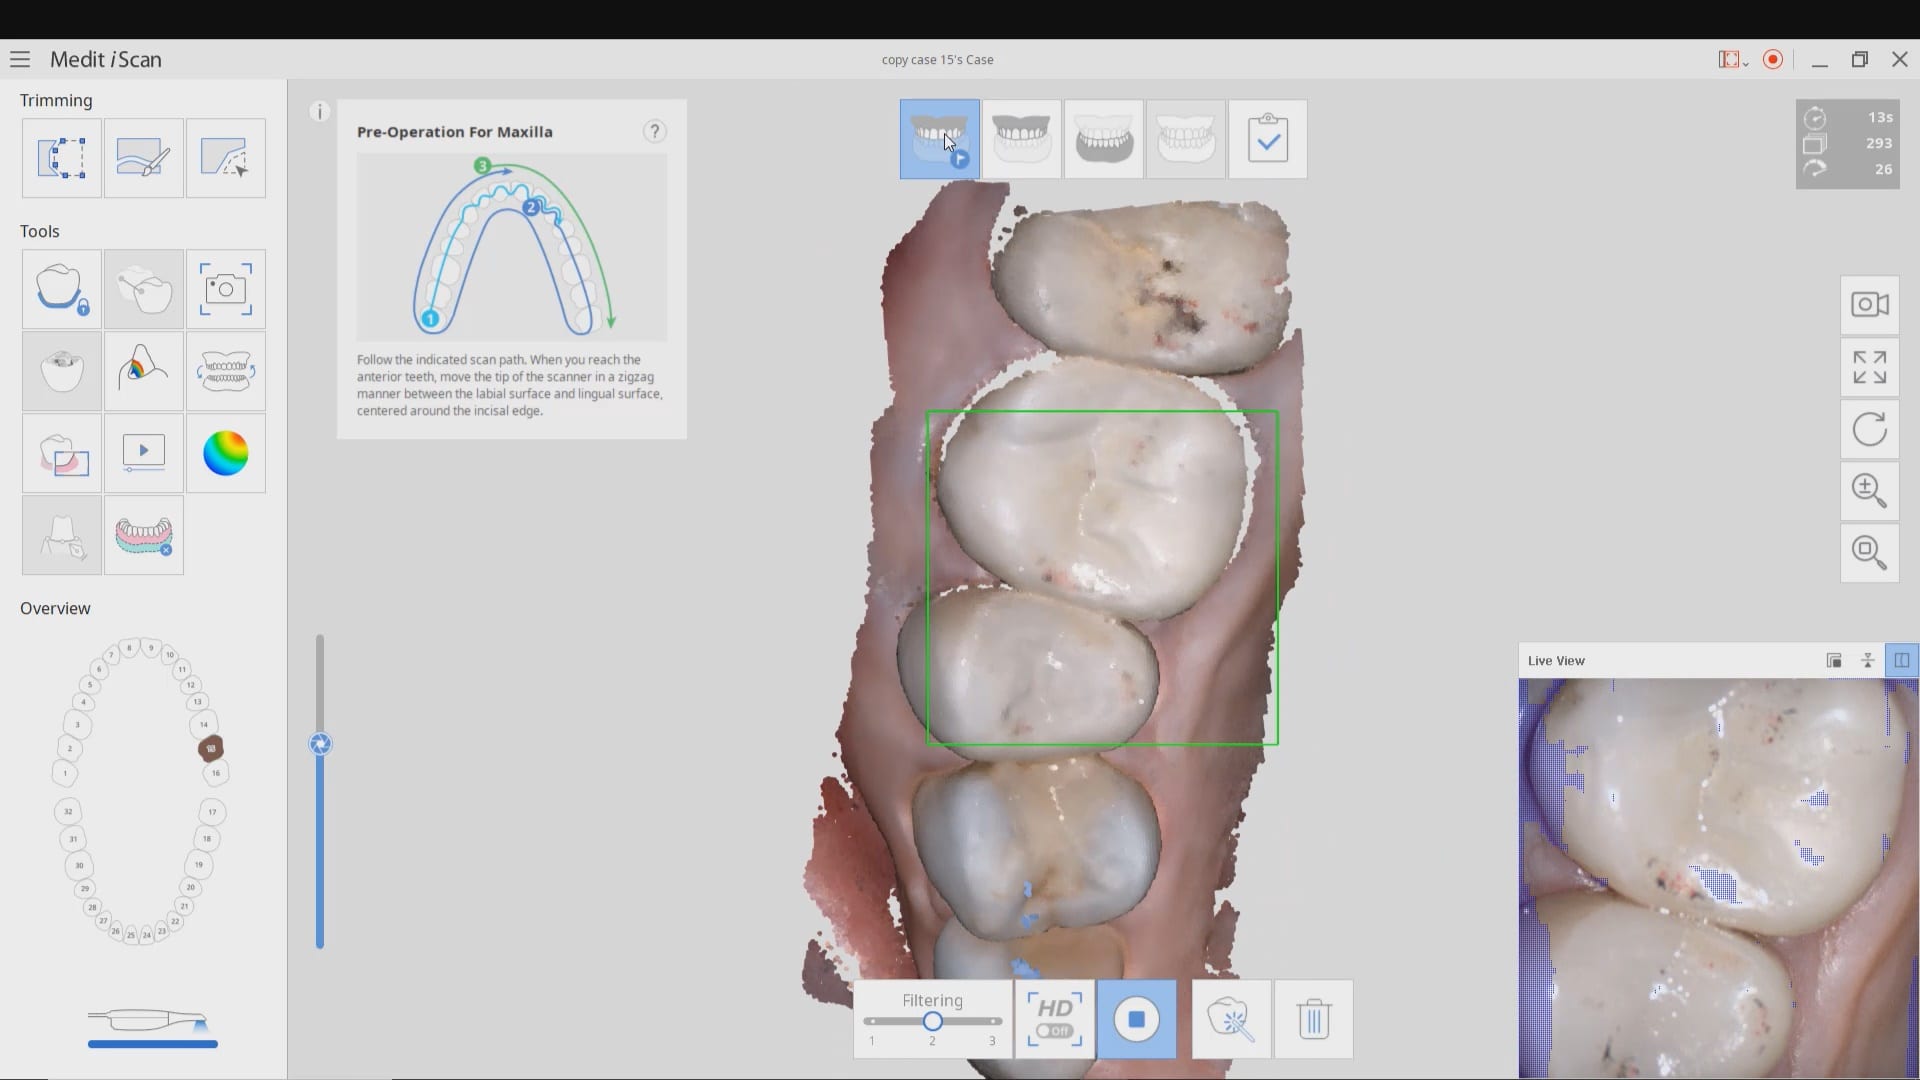
Task: Open the rainbow color map tool
Action: click(x=225, y=454)
